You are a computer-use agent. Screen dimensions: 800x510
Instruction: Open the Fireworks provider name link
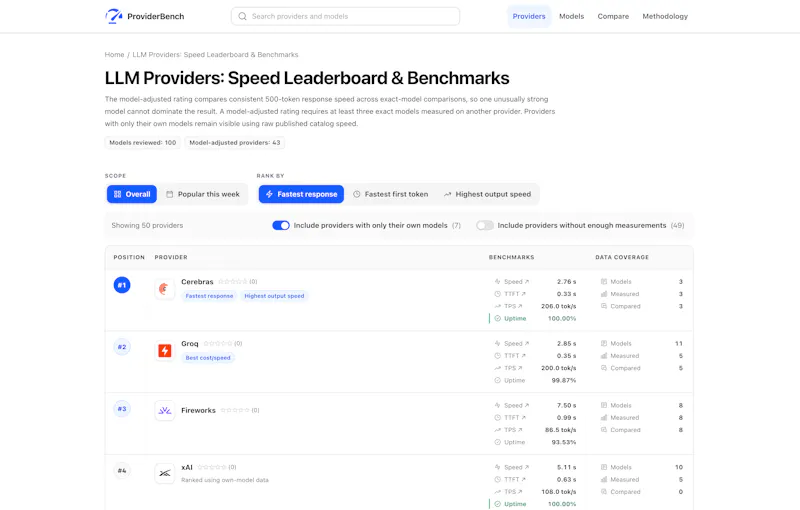coord(198,410)
